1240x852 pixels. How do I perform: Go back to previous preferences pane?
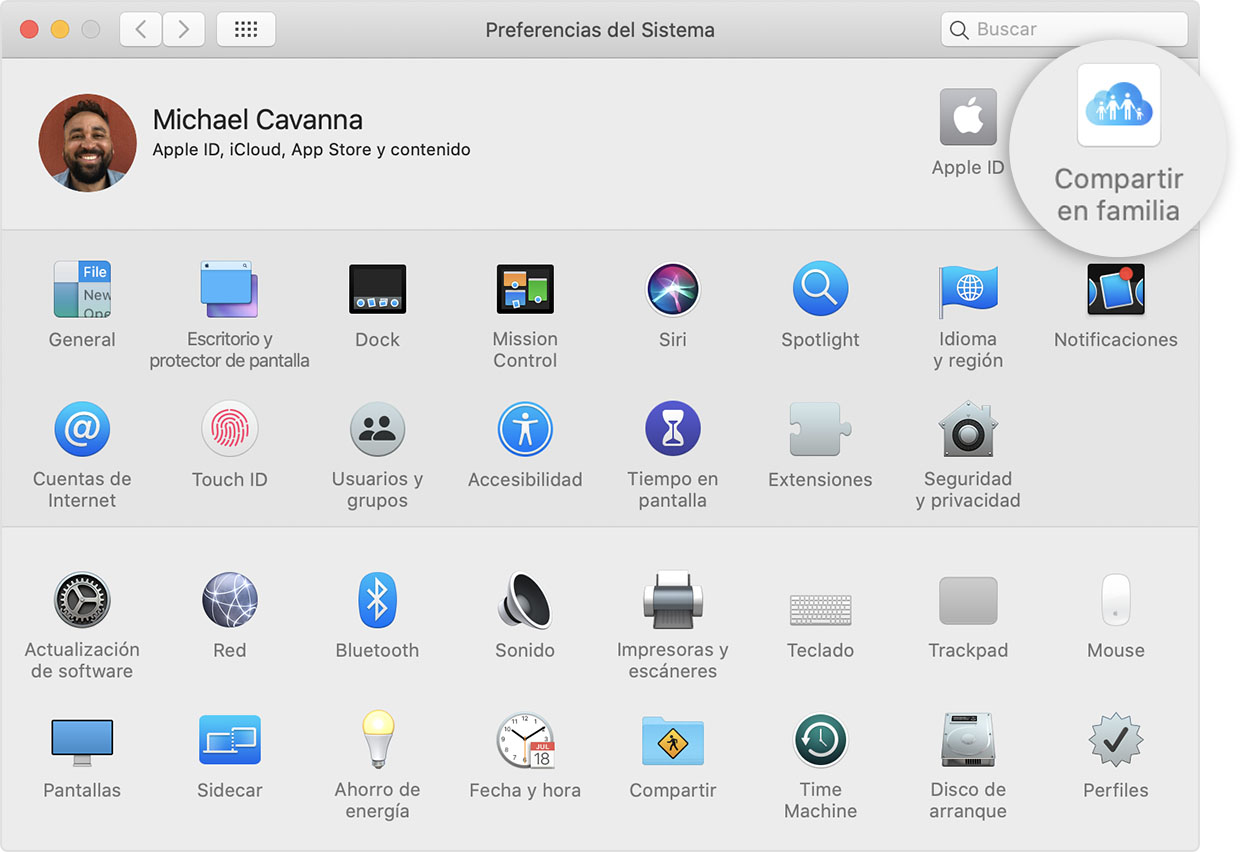click(x=140, y=29)
